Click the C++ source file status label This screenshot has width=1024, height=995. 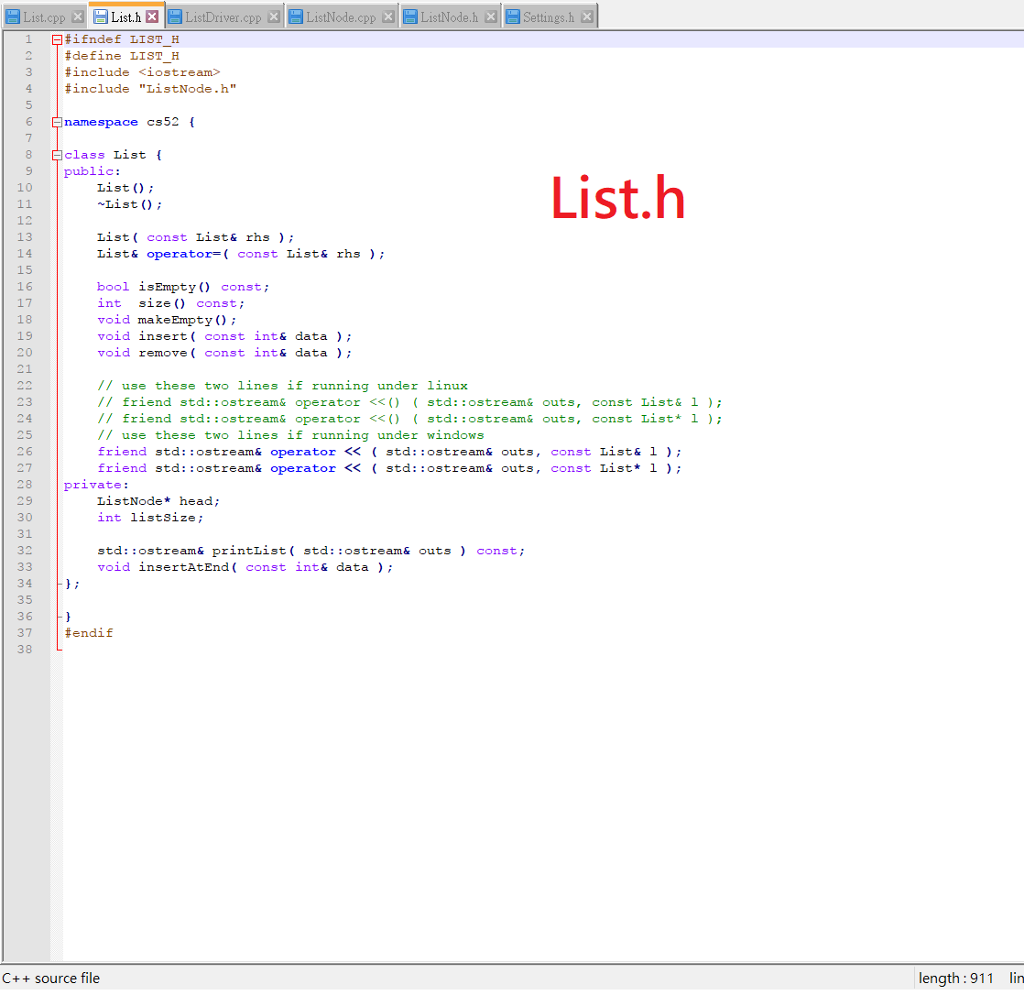[x=50, y=978]
